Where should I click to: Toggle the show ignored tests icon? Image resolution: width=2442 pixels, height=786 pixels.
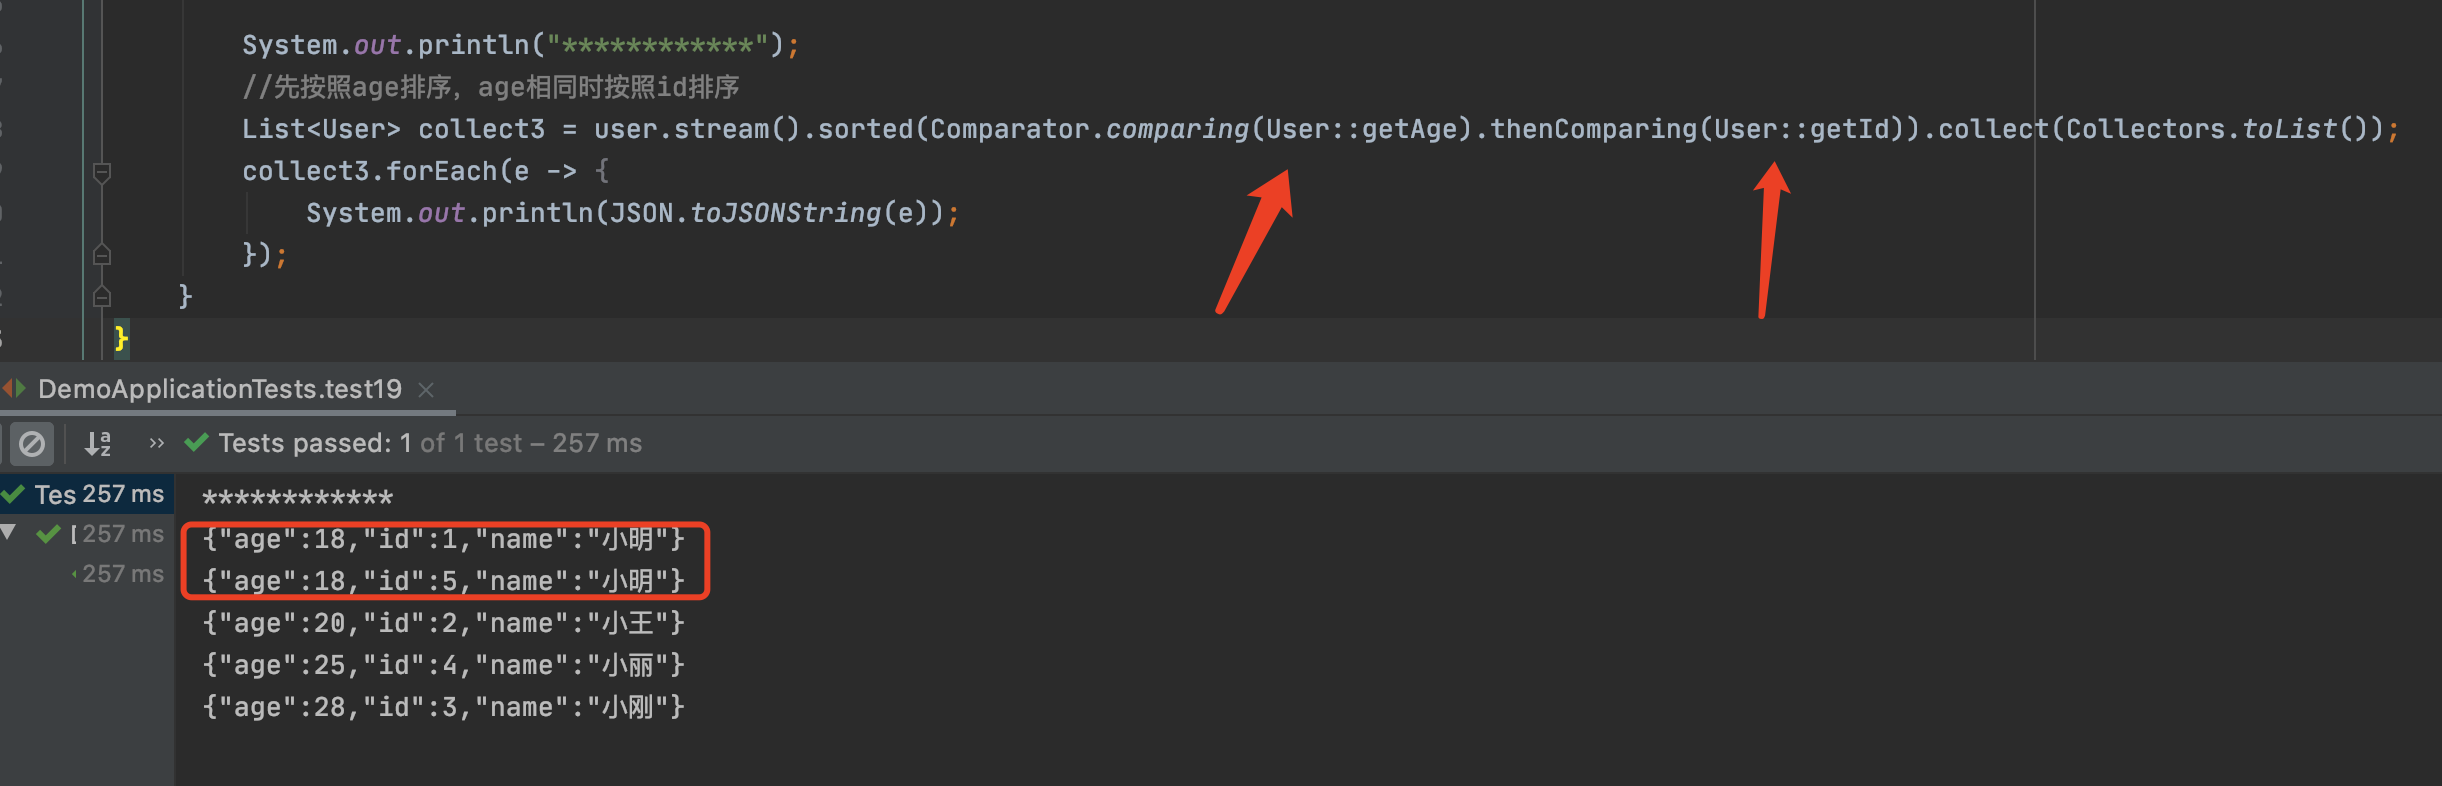32,443
